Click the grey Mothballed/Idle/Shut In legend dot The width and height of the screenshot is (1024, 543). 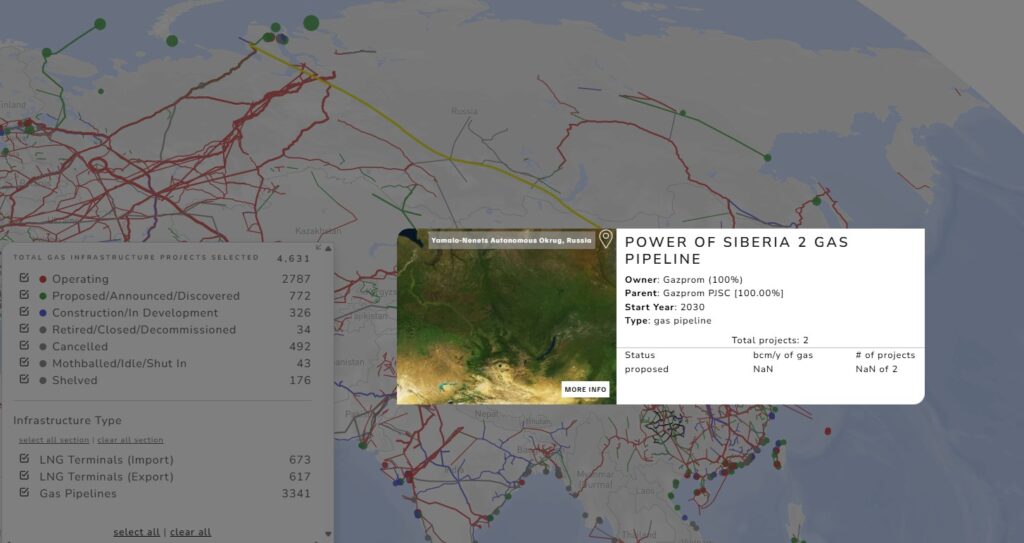43,364
